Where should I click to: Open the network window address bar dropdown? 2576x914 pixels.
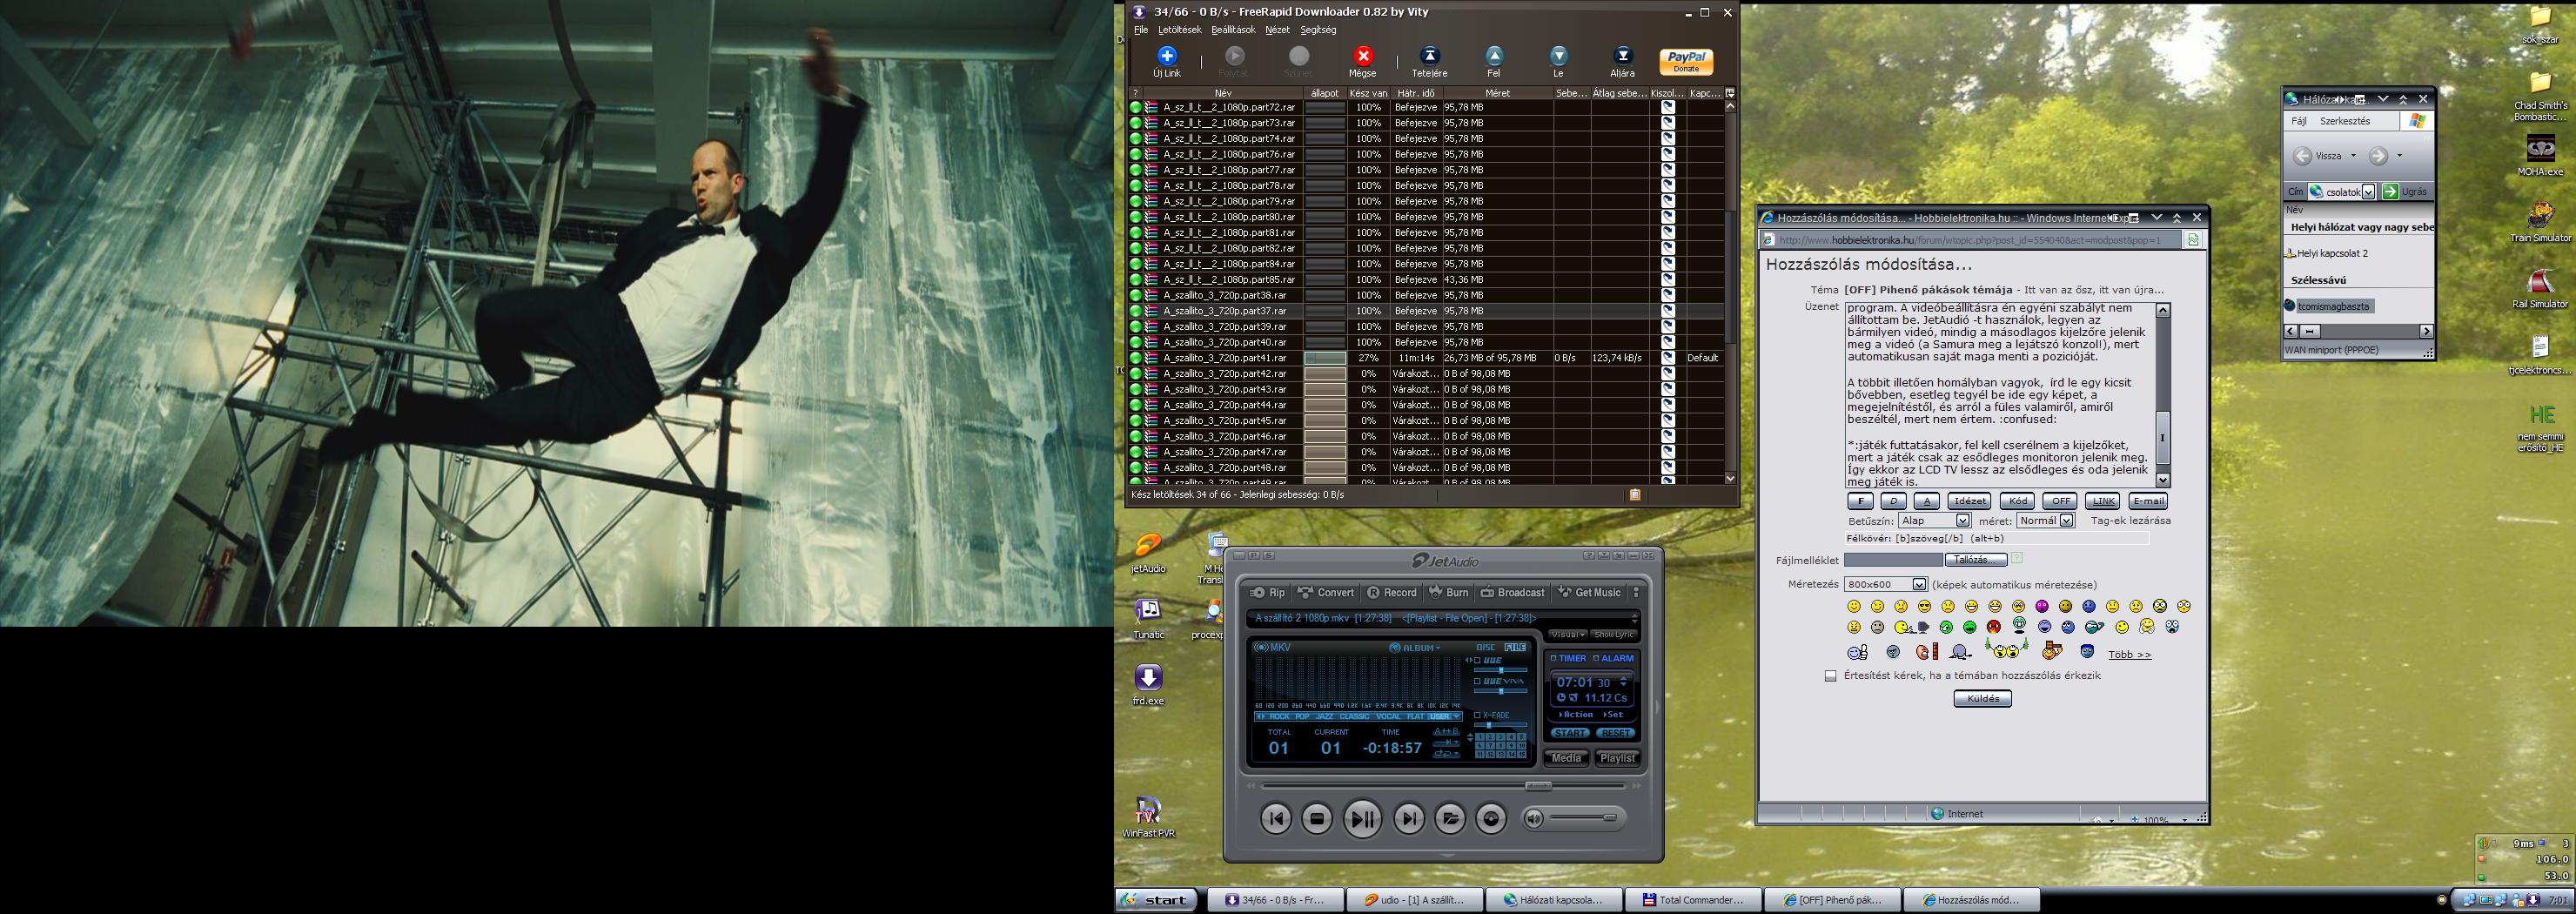coord(2368,192)
